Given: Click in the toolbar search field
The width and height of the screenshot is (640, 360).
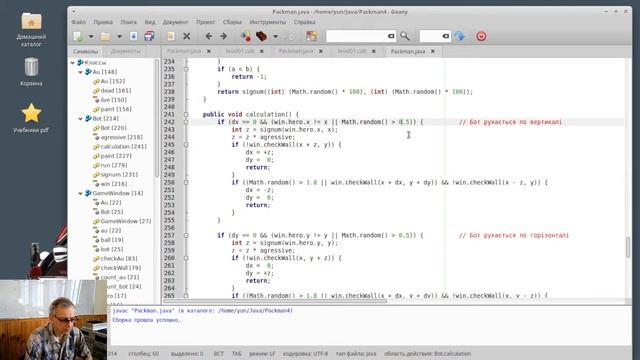Looking at the screenshot, I should [x=356, y=36].
